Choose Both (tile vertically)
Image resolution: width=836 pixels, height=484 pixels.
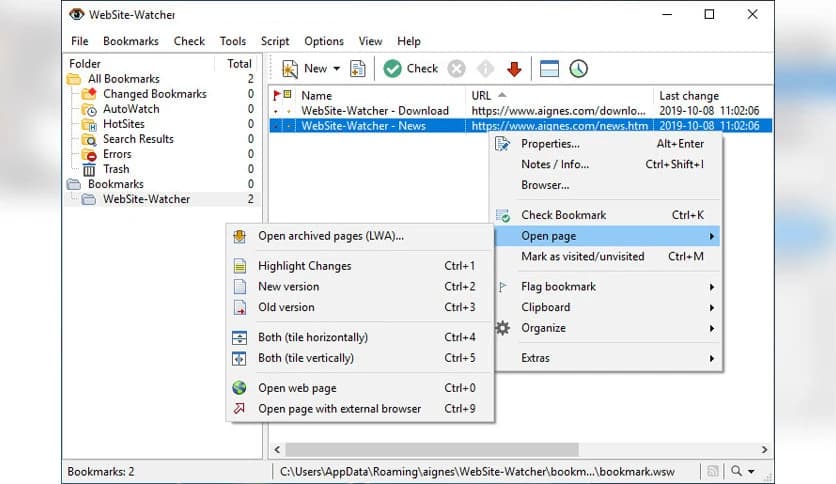(x=360, y=358)
